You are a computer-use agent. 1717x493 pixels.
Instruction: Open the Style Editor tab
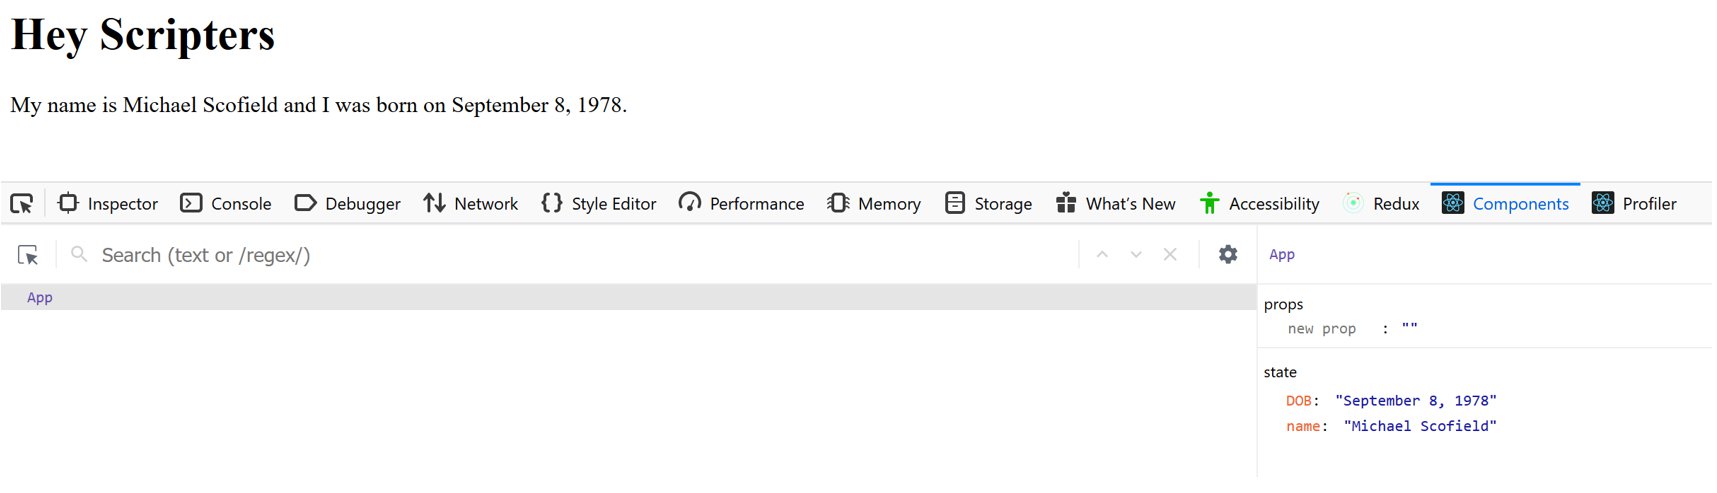(598, 204)
